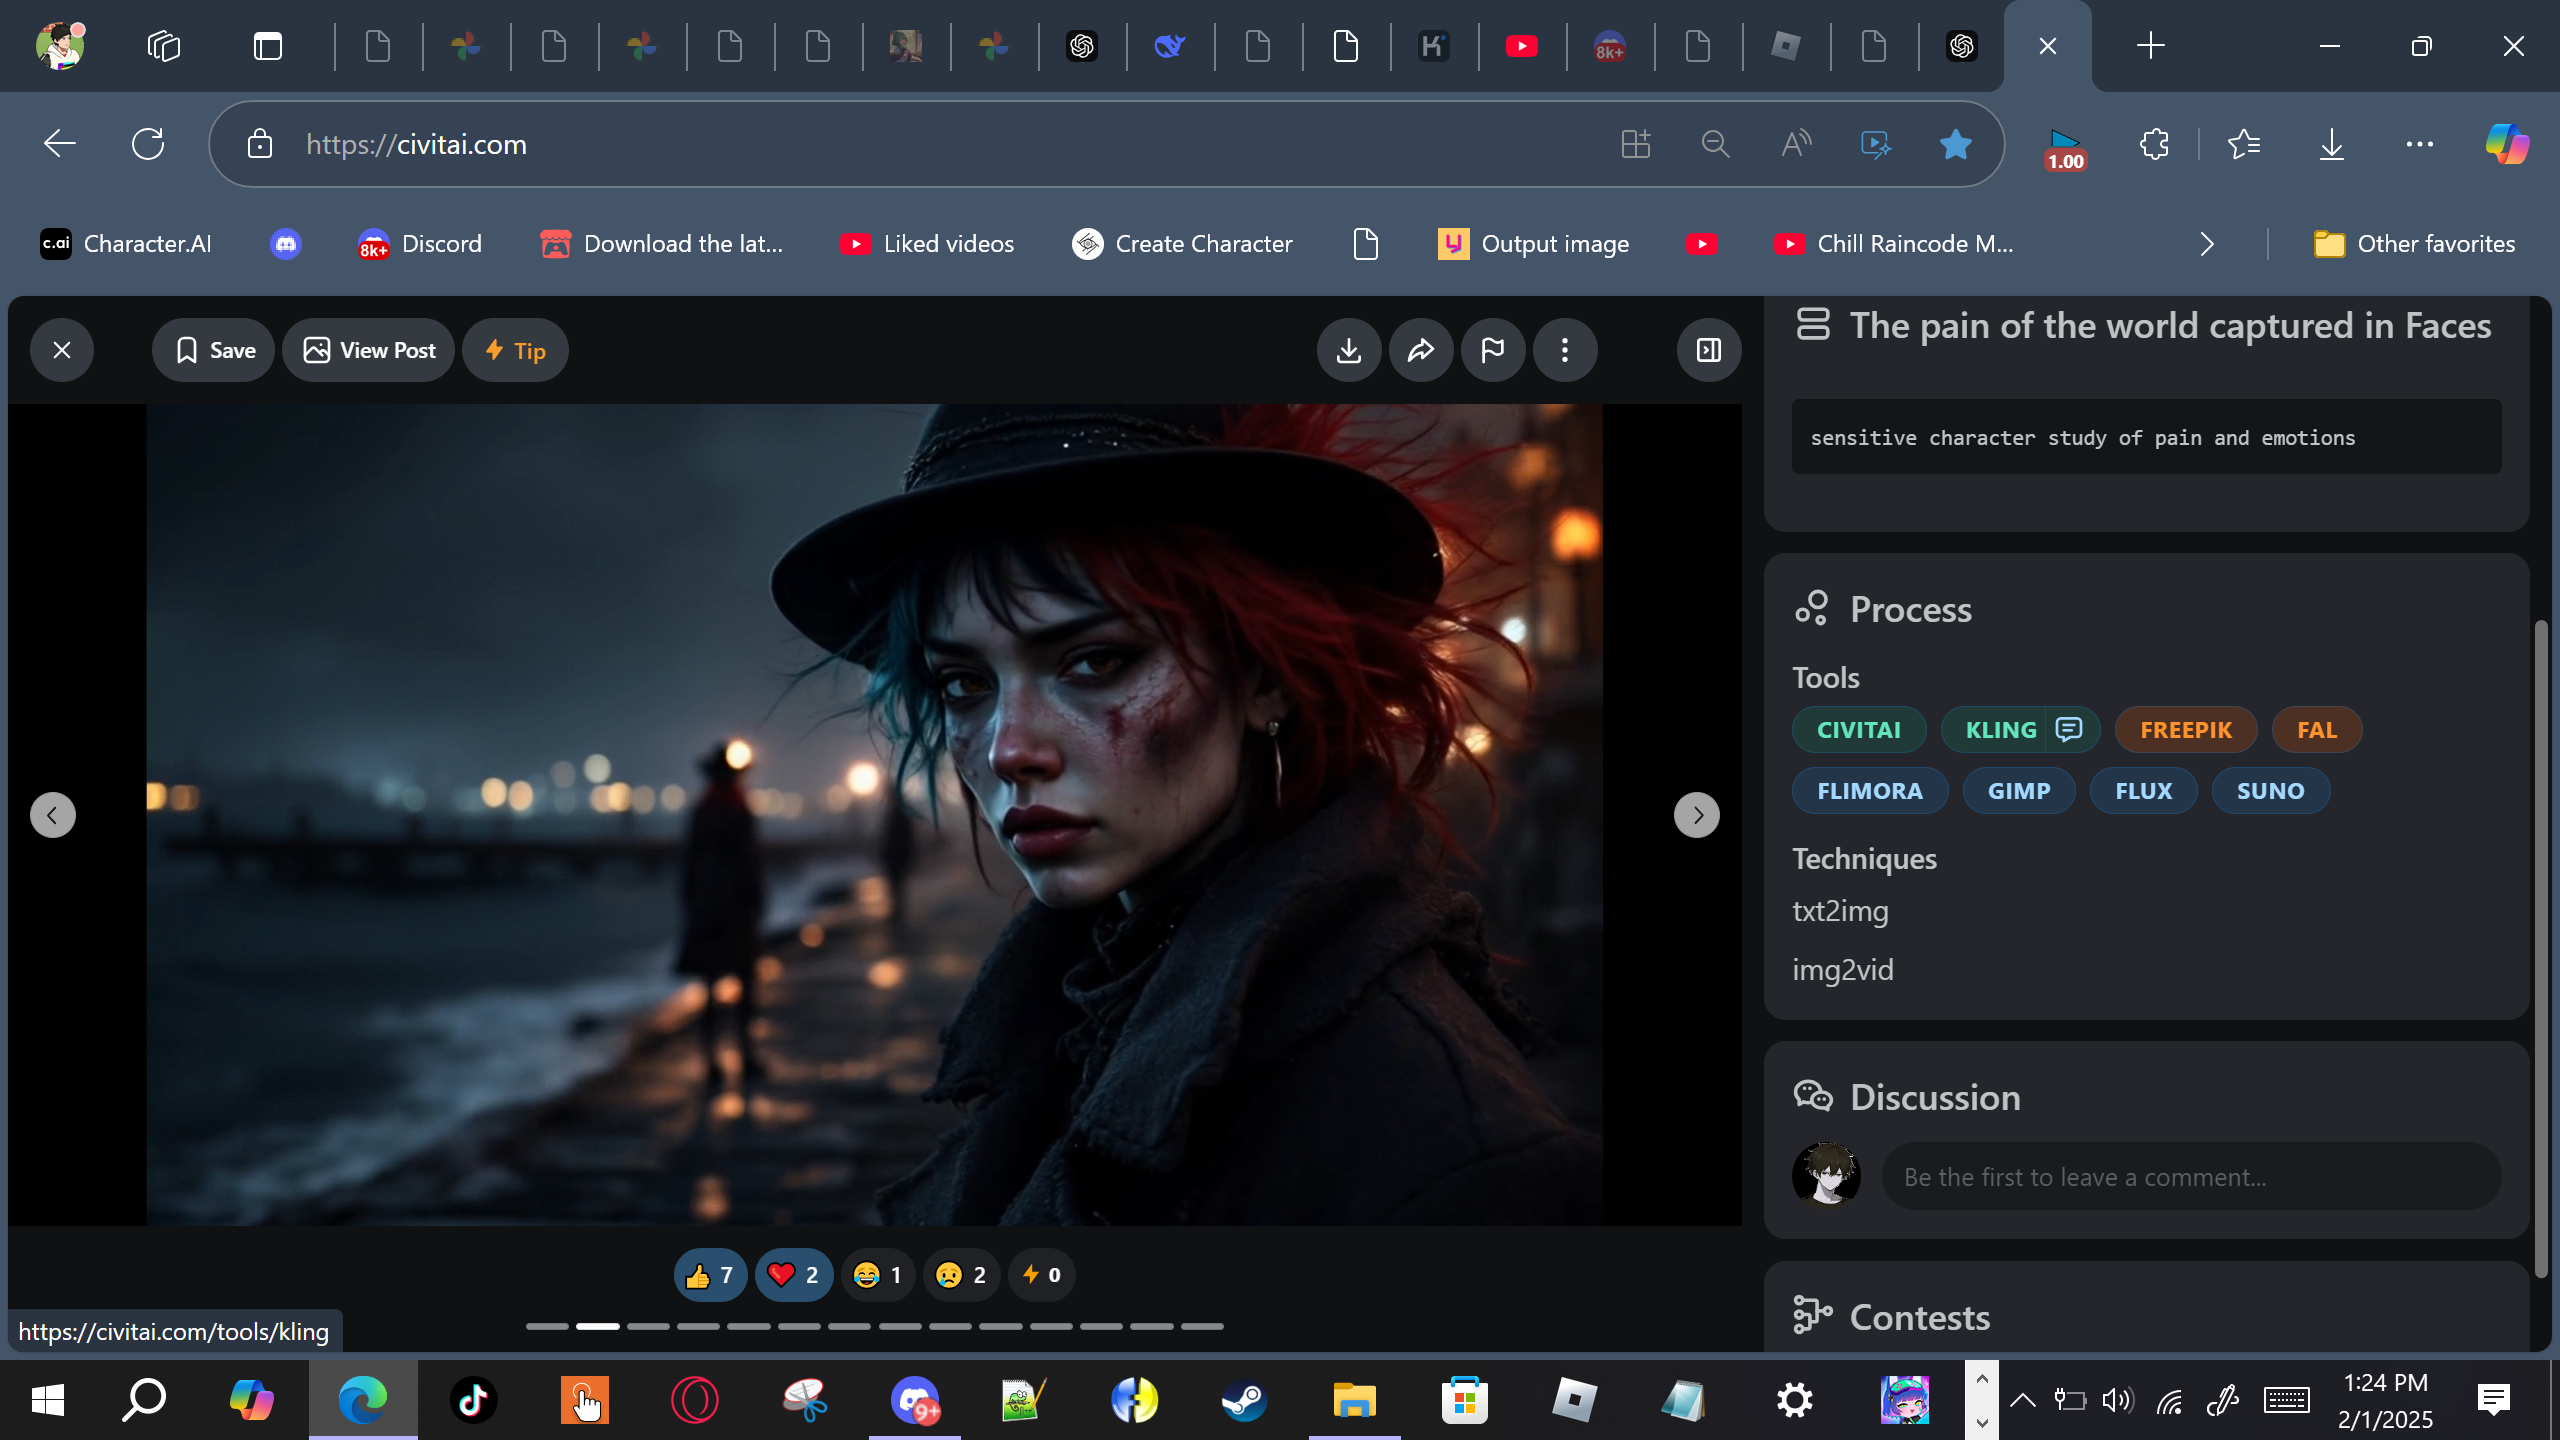2560x1440 pixels.
Task: Open the three-dot options menu for the image
Action: (1565, 350)
